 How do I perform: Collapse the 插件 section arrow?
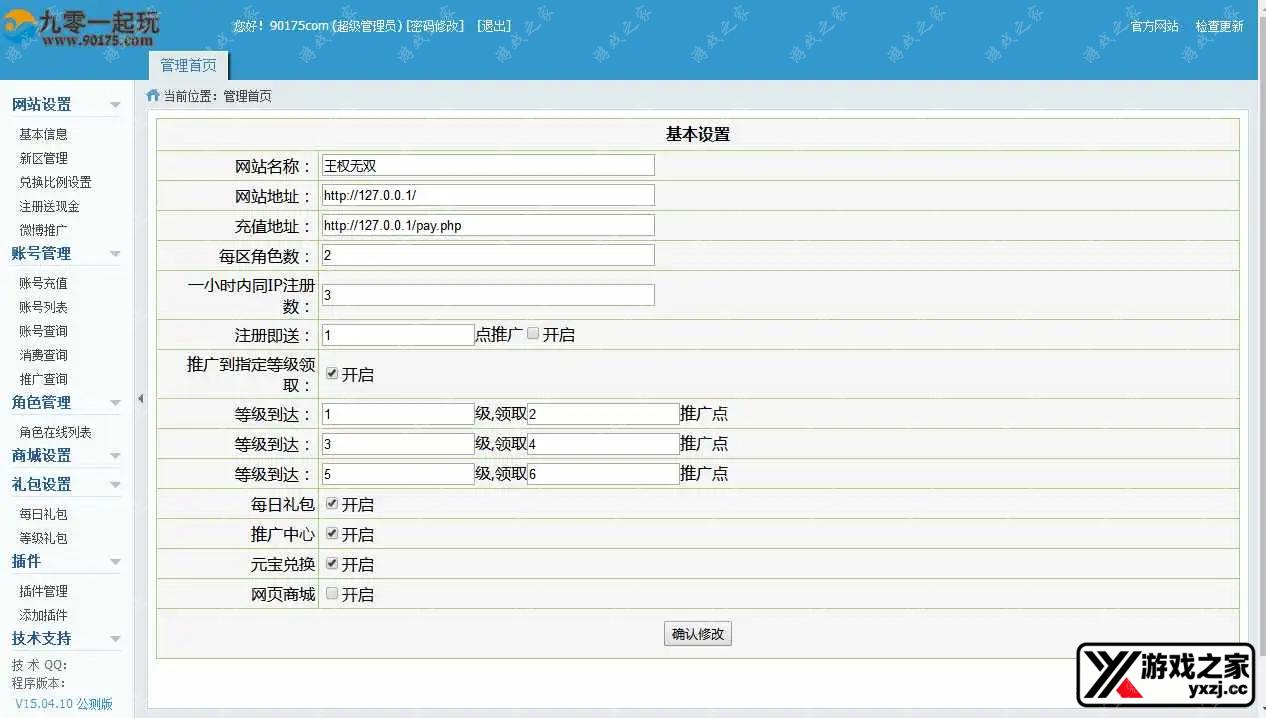(115, 562)
